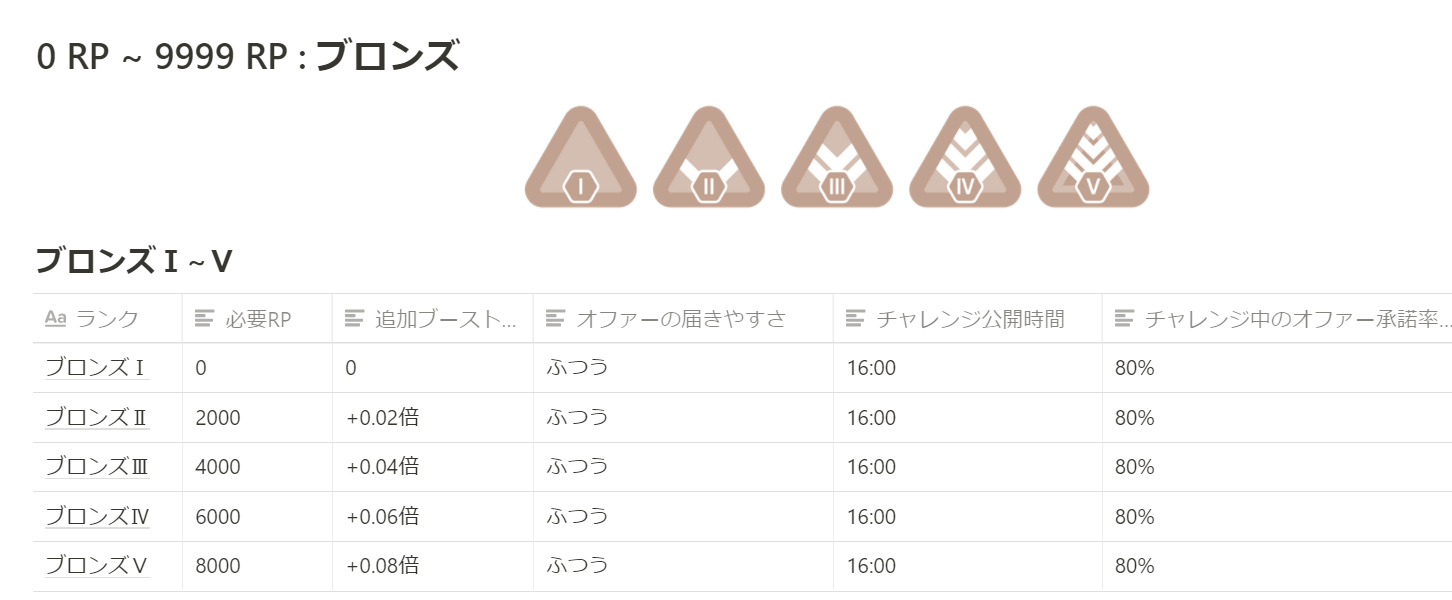The image size is (1452, 600).
Task: Select the Bronze V rank badge image
Action: (1092, 160)
